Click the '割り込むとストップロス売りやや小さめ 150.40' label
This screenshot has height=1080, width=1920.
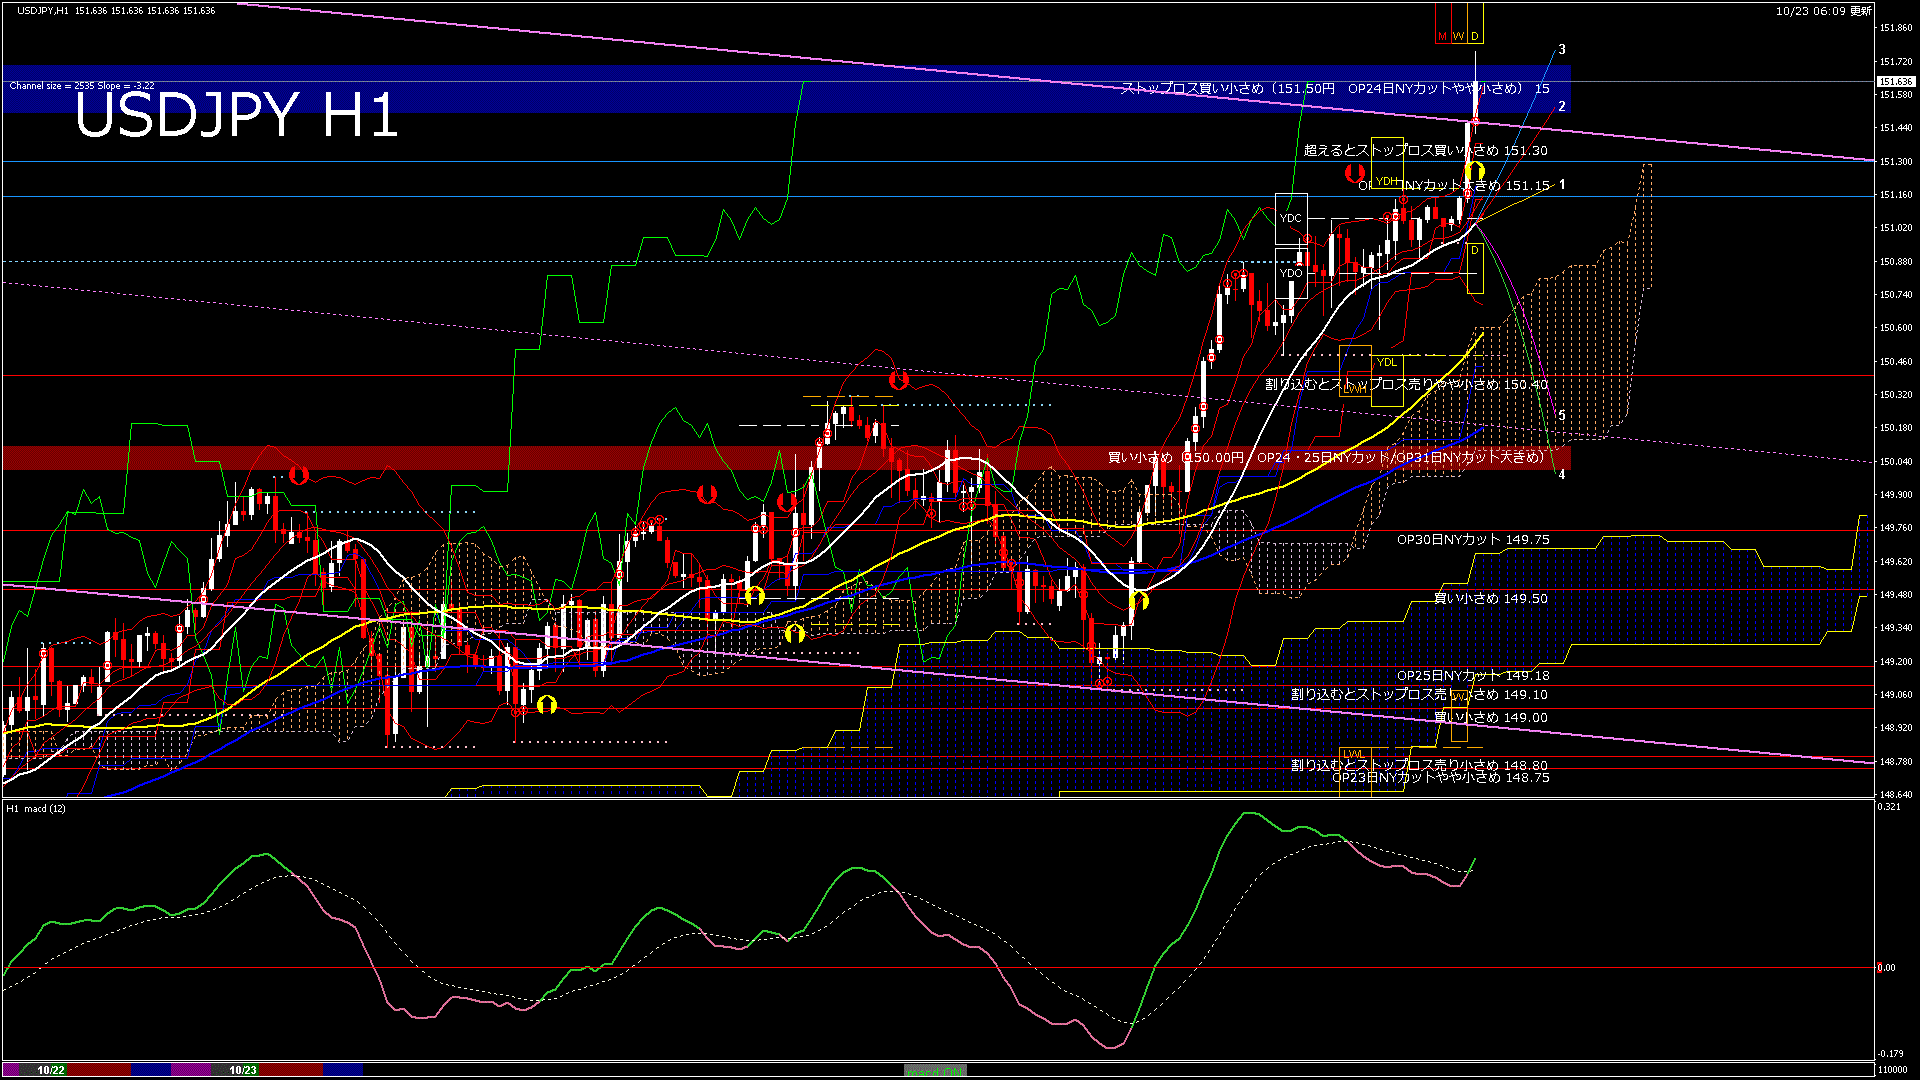coord(1407,384)
